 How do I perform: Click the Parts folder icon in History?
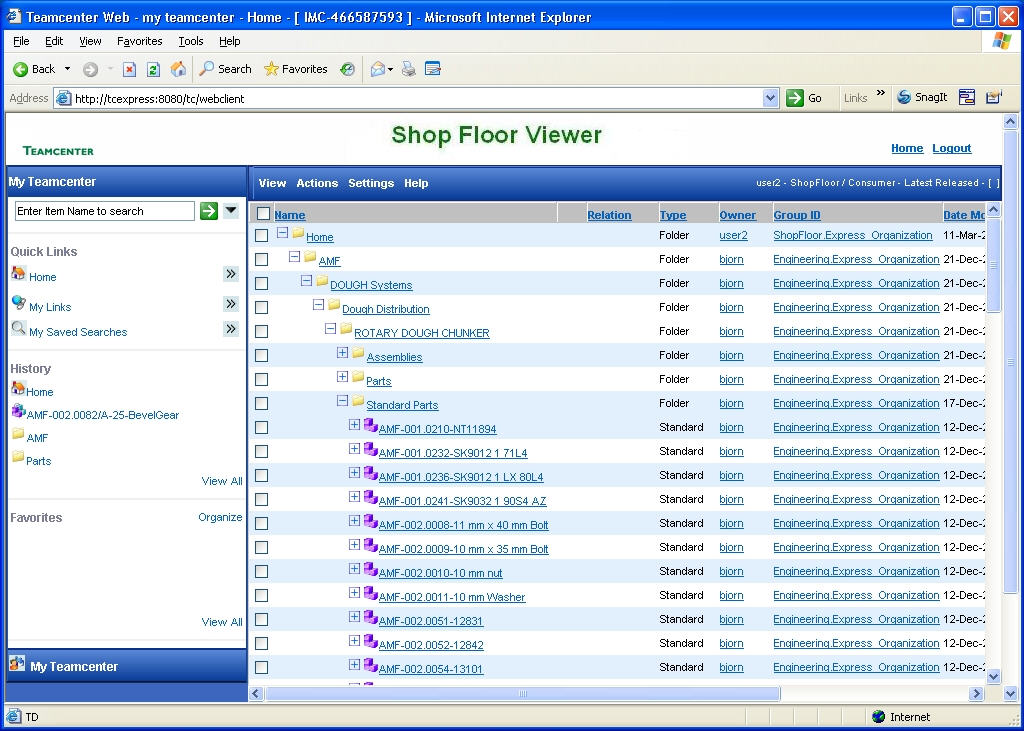pos(18,457)
